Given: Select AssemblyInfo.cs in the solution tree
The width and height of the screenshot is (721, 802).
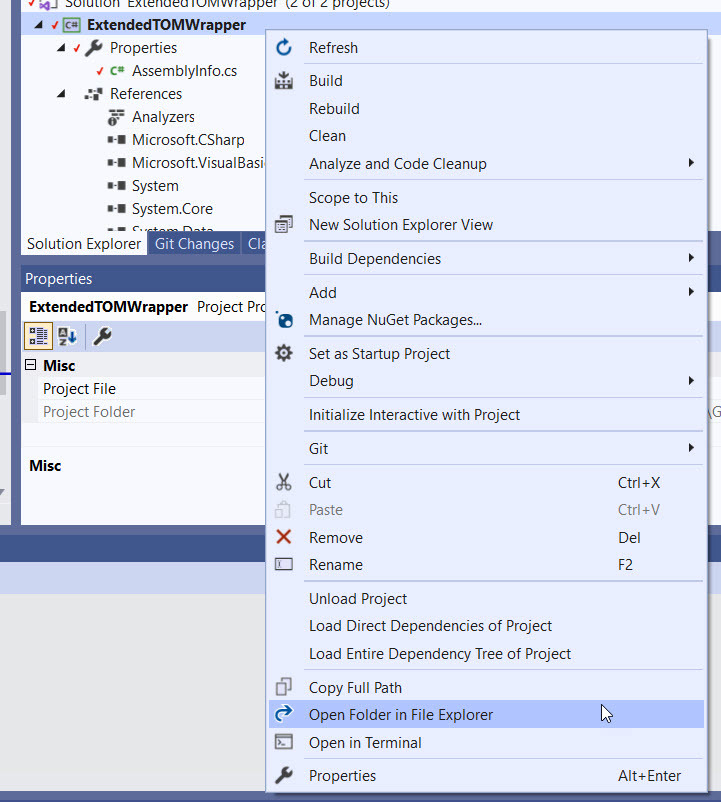Looking at the screenshot, I should tap(184, 71).
